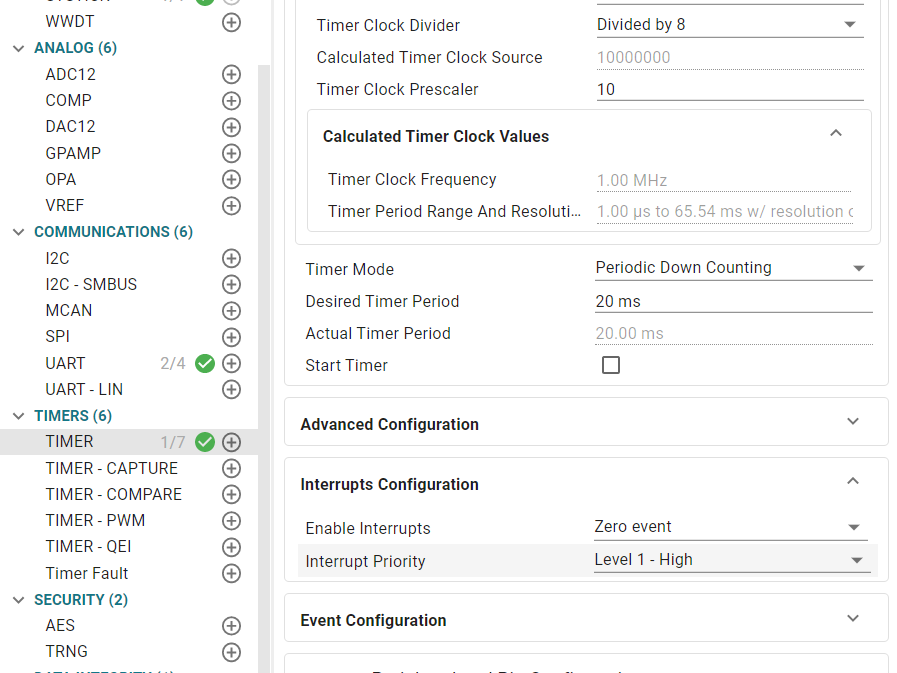Add a DAC12 module instance

pos(231,127)
